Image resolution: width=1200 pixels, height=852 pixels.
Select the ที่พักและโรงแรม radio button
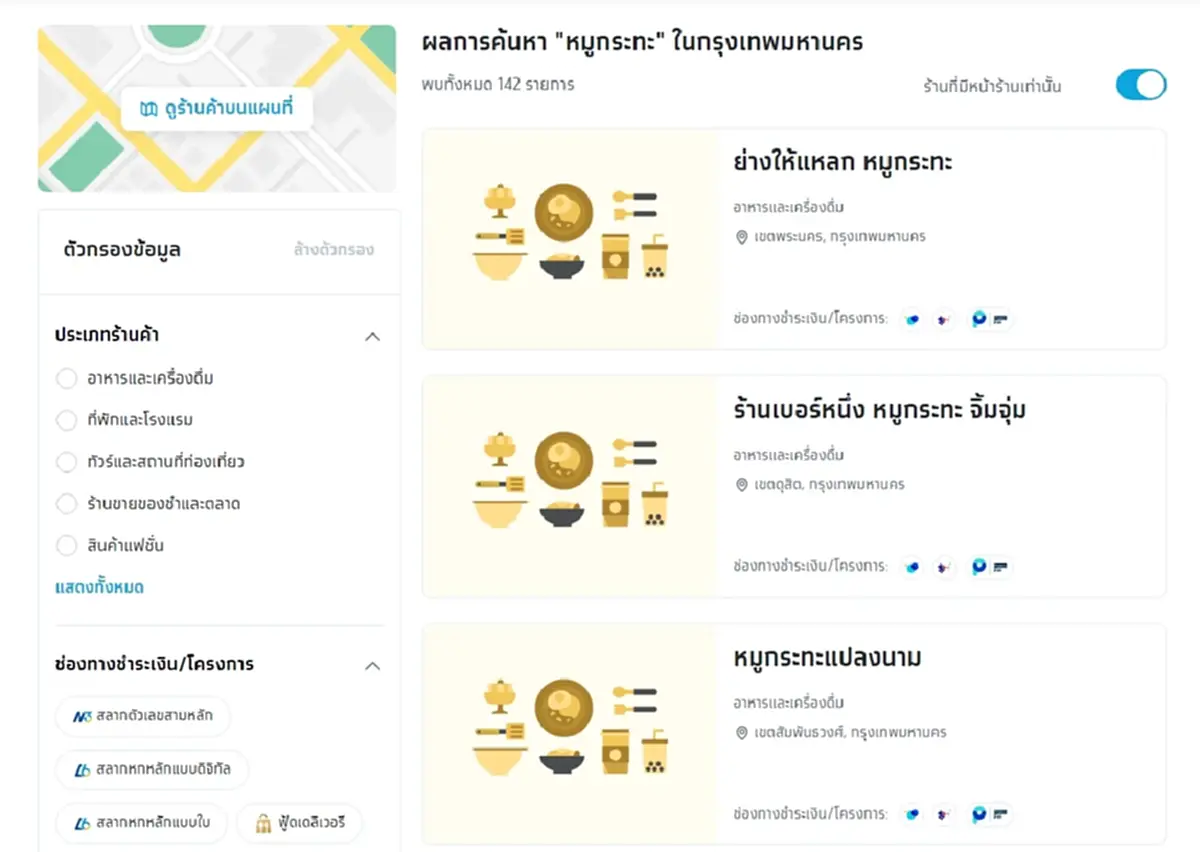click(66, 420)
